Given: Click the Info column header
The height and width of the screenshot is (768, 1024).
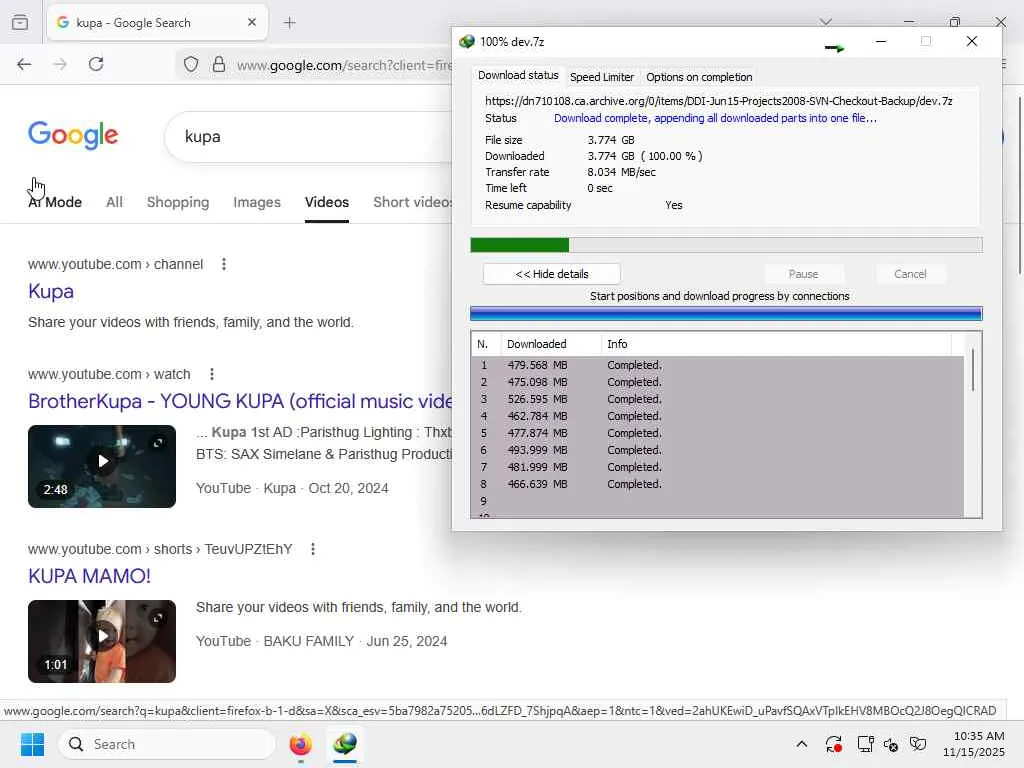Looking at the screenshot, I should pos(776,344).
